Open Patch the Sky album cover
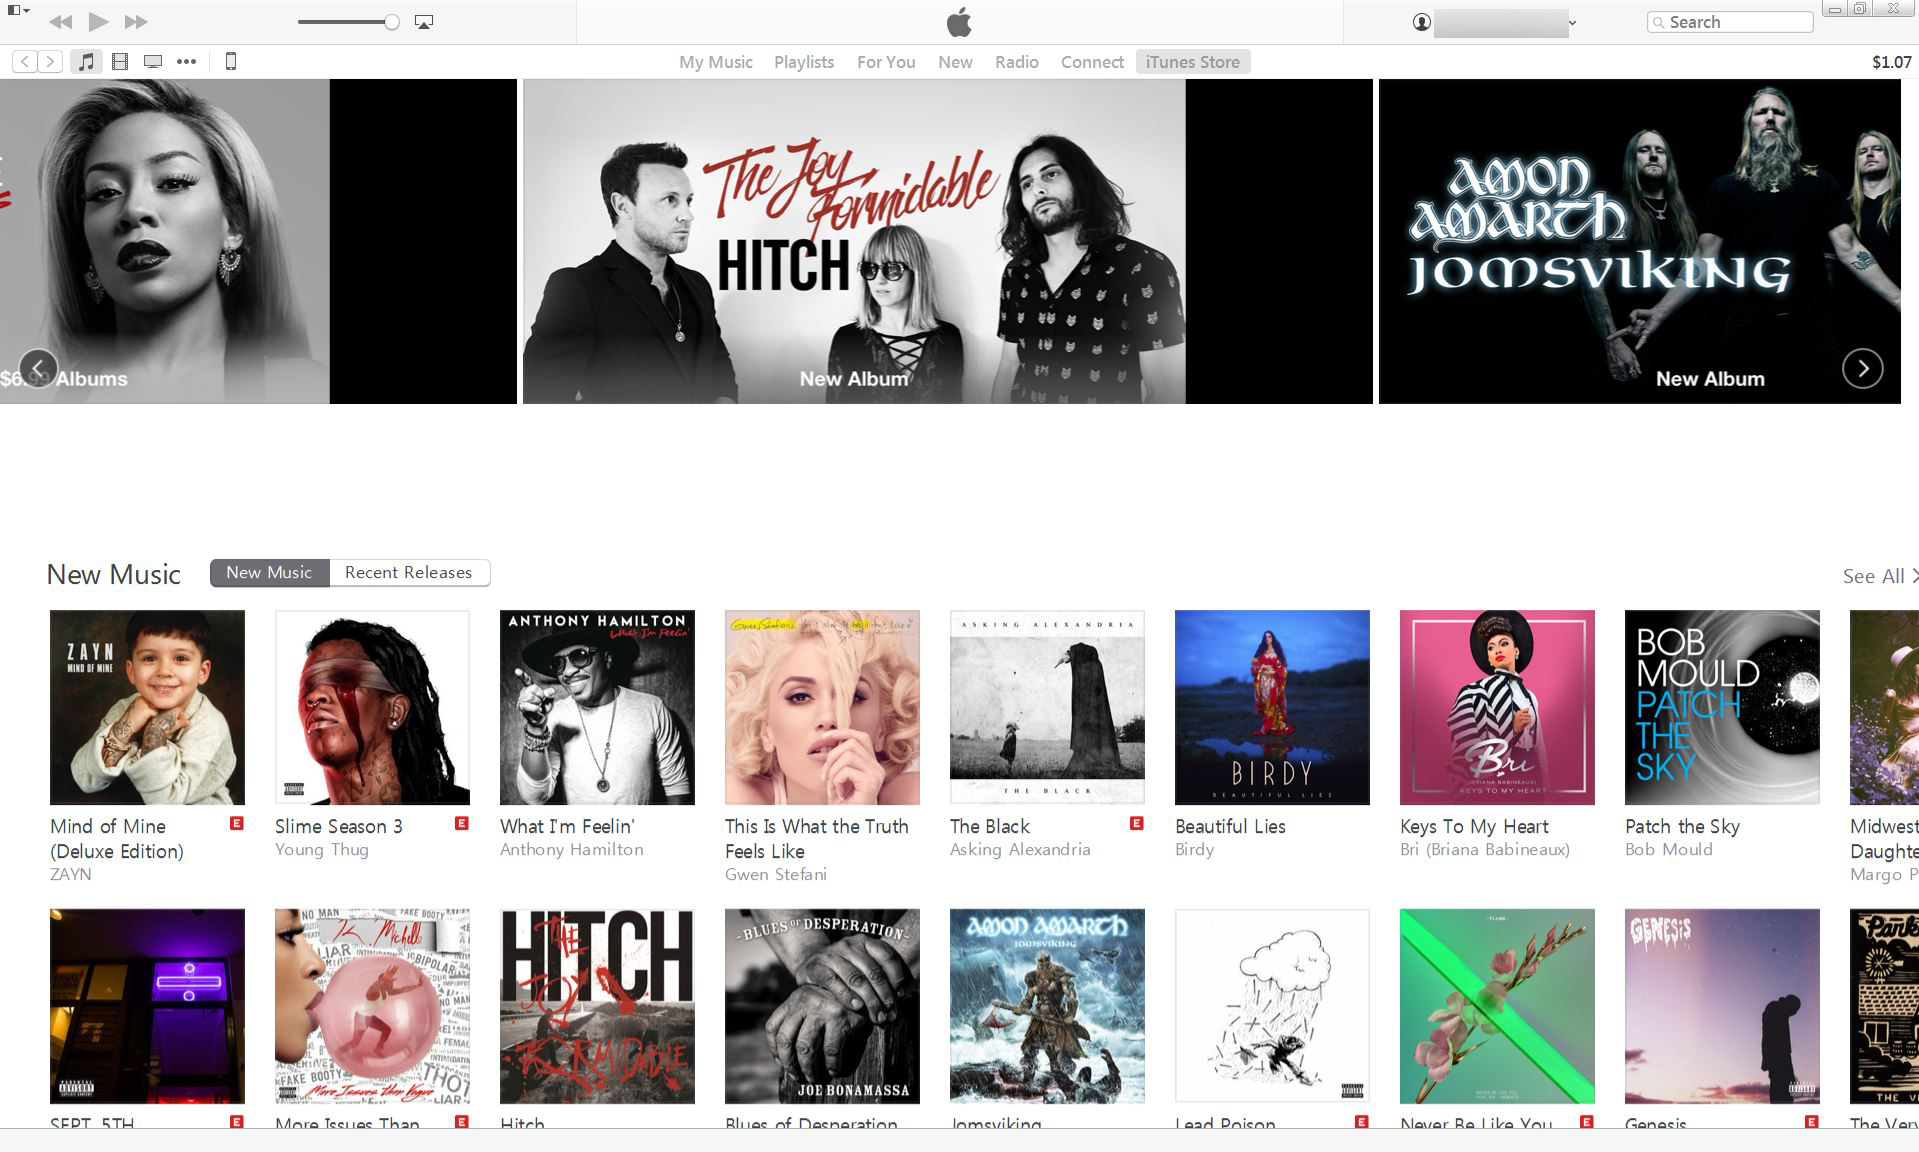Screen dimensions: 1919x1152 tap(1722, 707)
